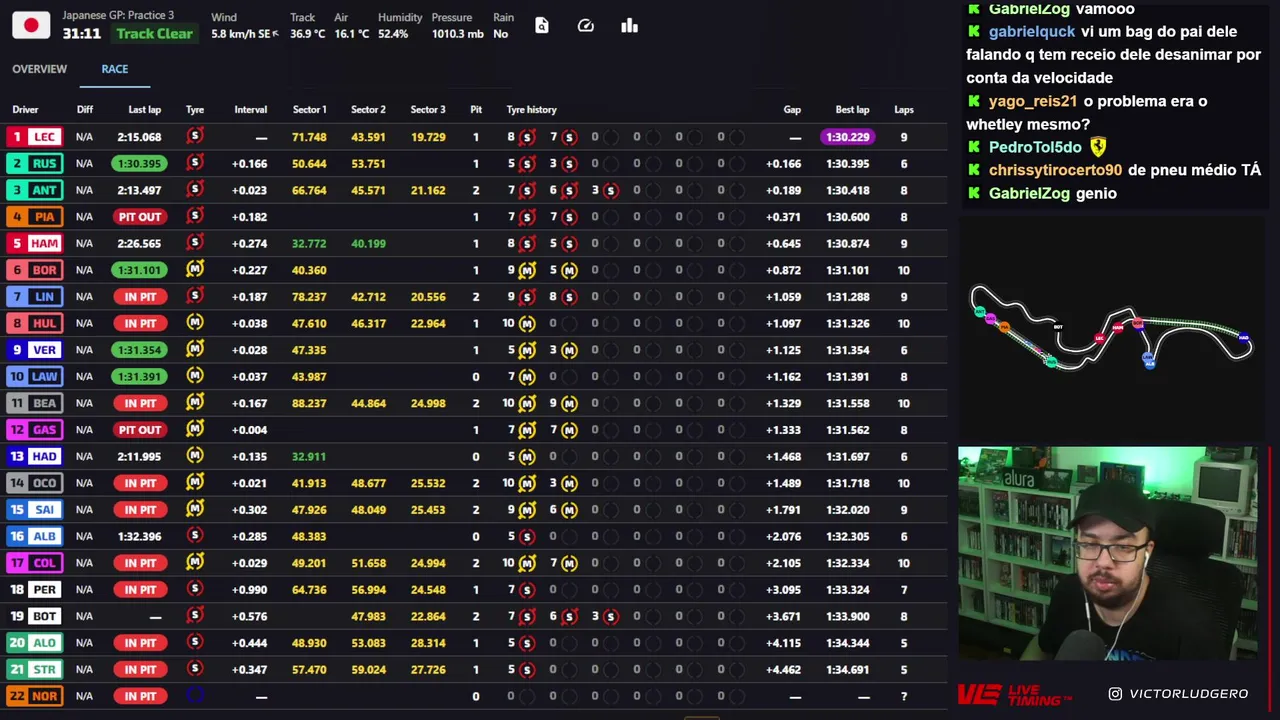Open the speedometer gauge icon

pos(586,25)
